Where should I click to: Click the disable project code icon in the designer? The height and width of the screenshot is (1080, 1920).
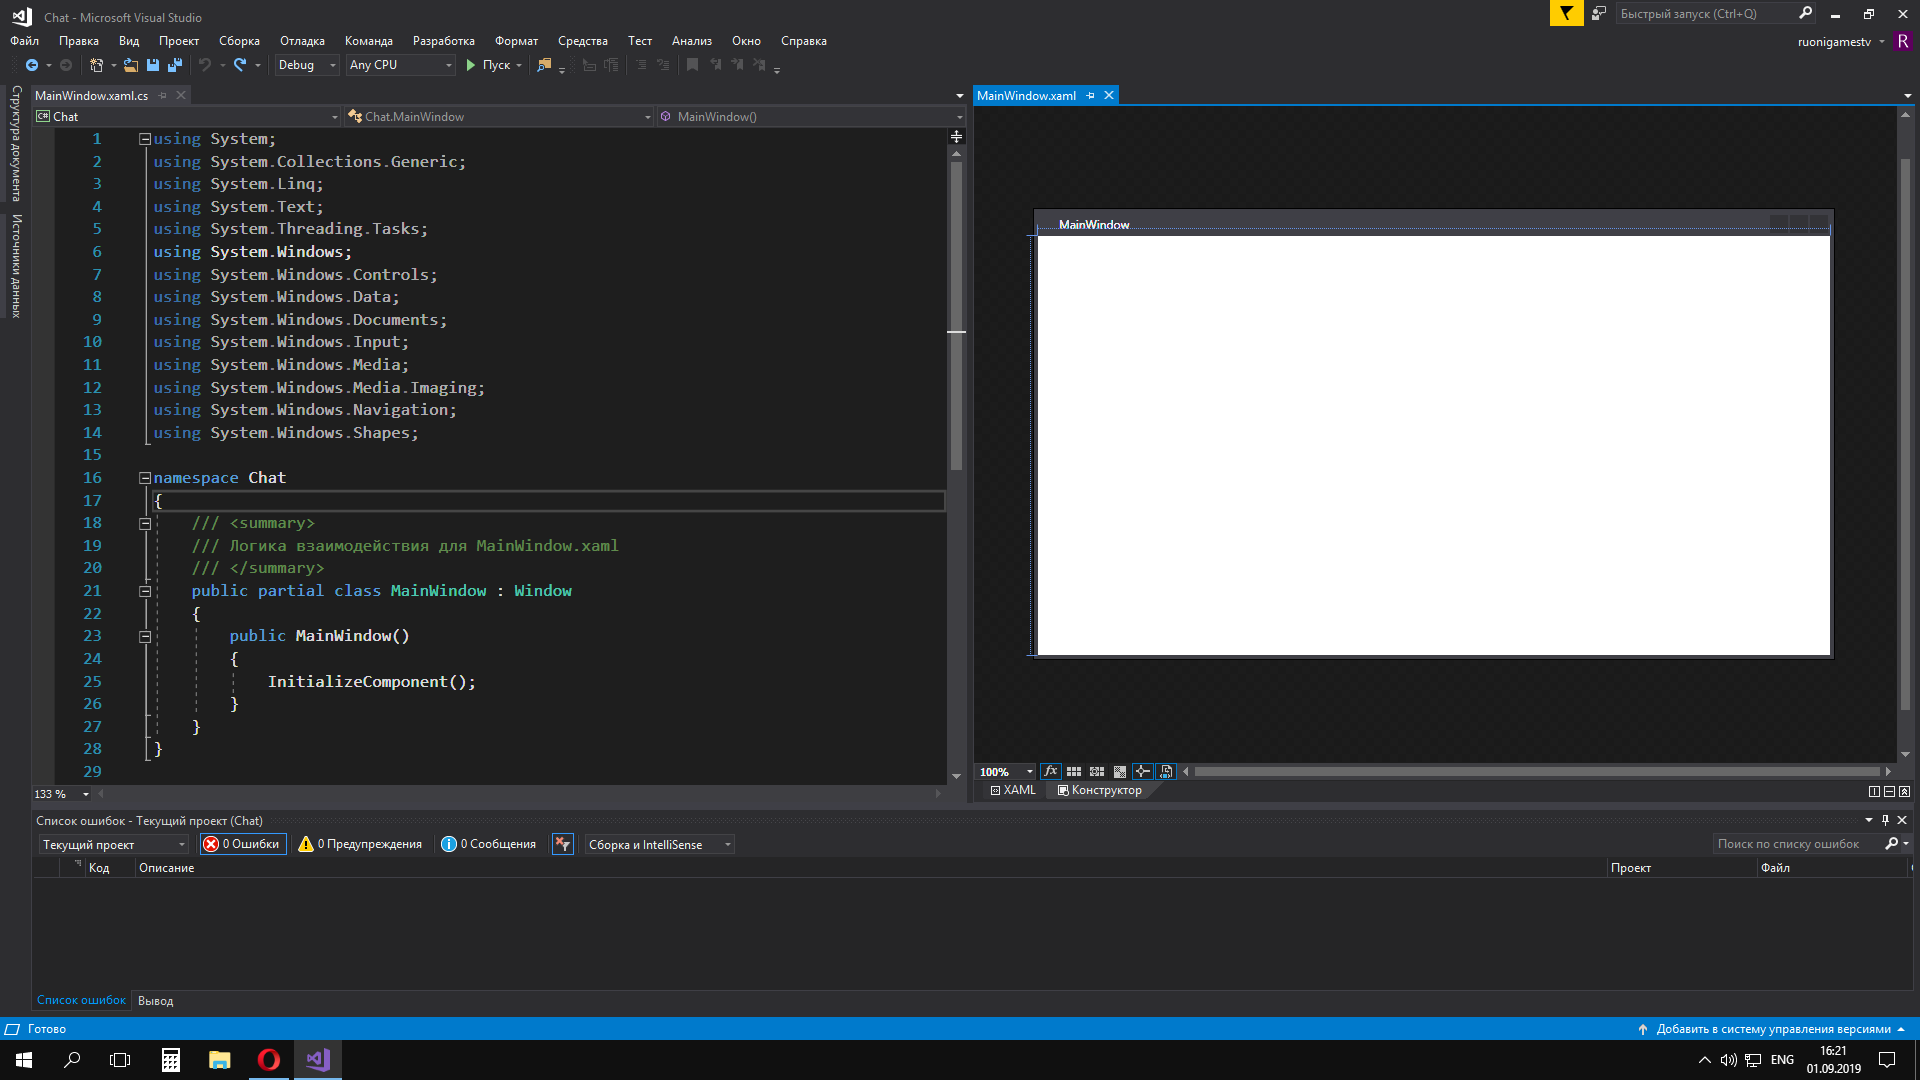(x=1166, y=772)
